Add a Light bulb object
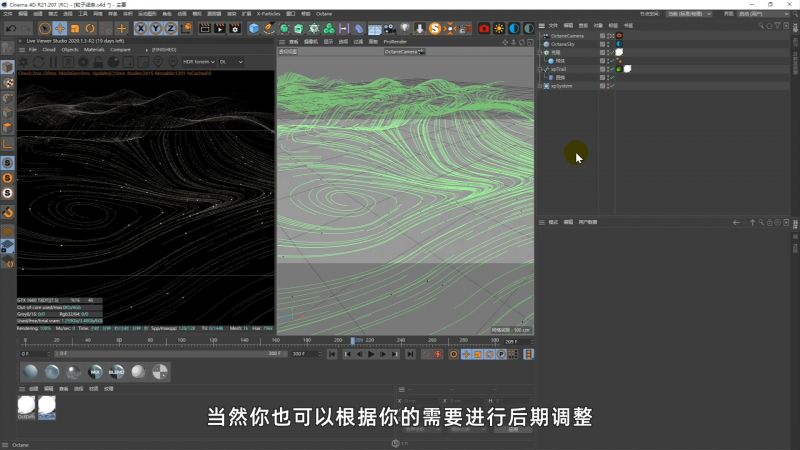800x450 pixels. click(405, 29)
